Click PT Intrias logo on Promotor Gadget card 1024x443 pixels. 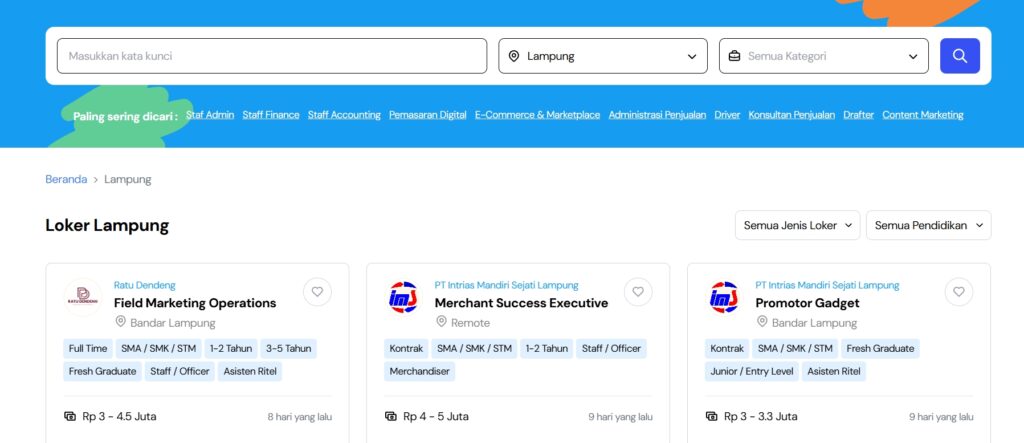[724, 297]
